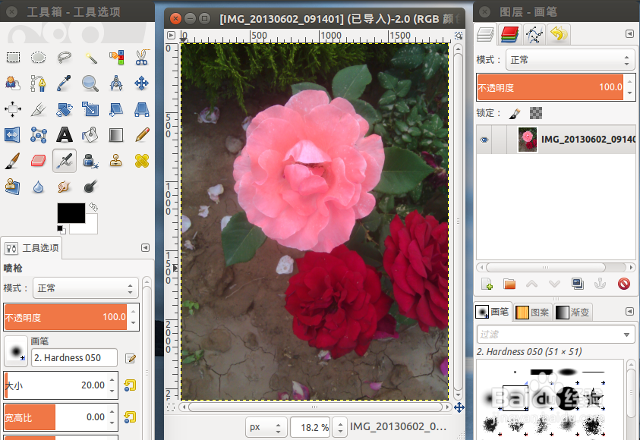Switch to the Paths tab
The height and width of the screenshot is (440, 640).
pyautogui.click(x=534, y=34)
